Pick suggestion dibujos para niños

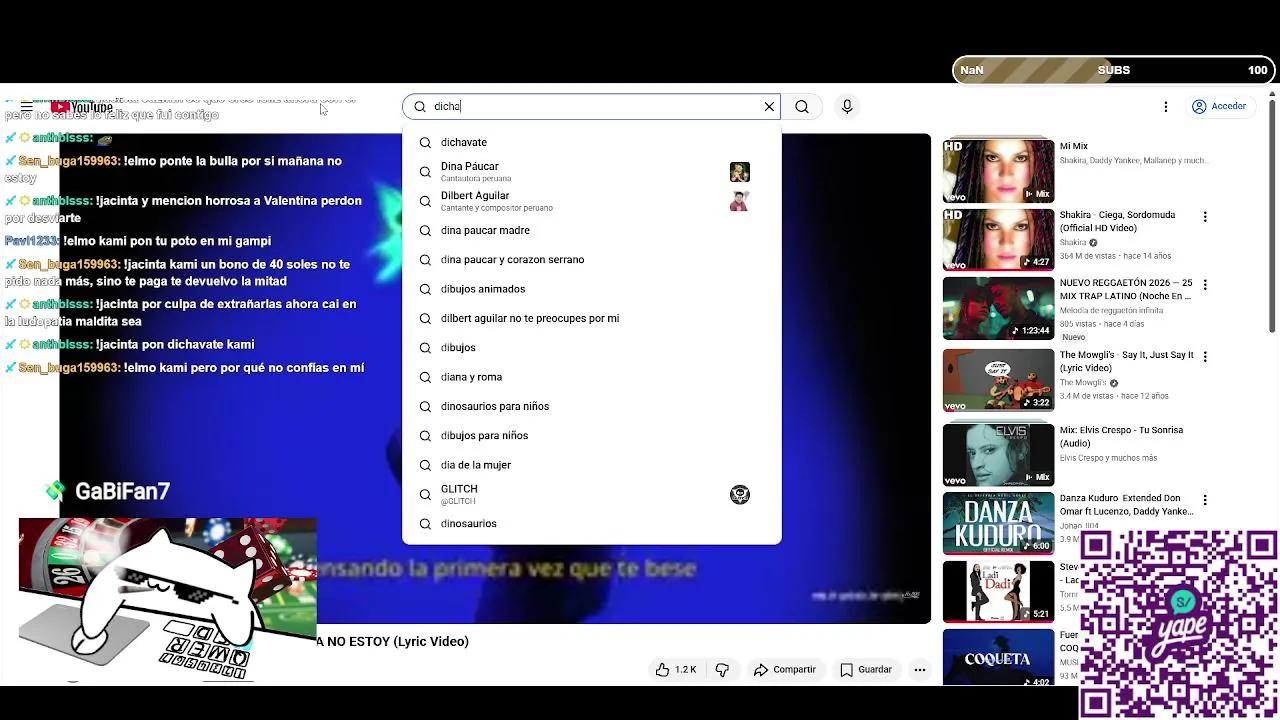(591, 436)
